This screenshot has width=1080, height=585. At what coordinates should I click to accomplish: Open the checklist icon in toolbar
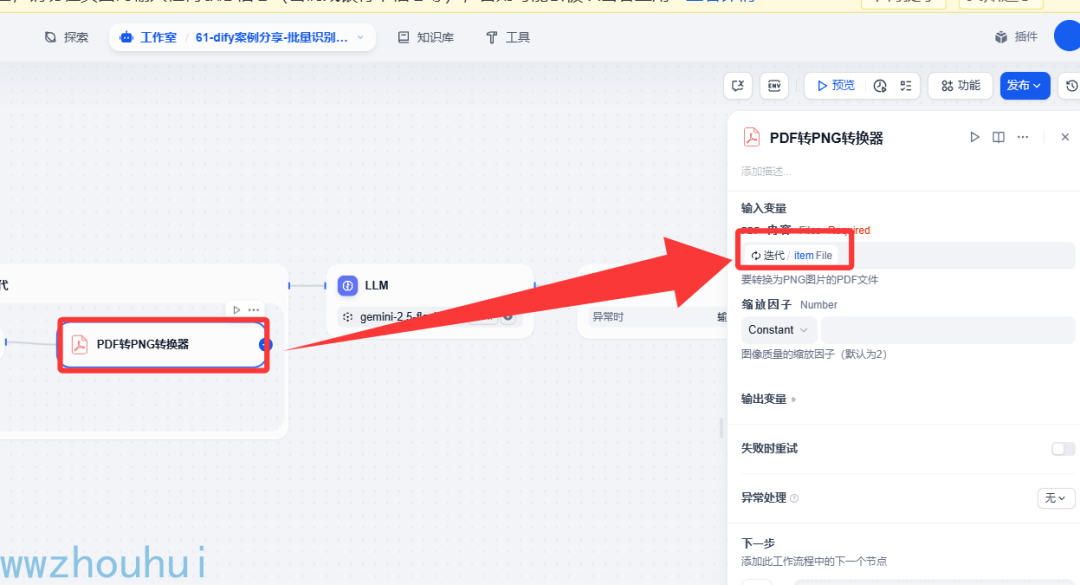pyautogui.click(x=905, y=85)
